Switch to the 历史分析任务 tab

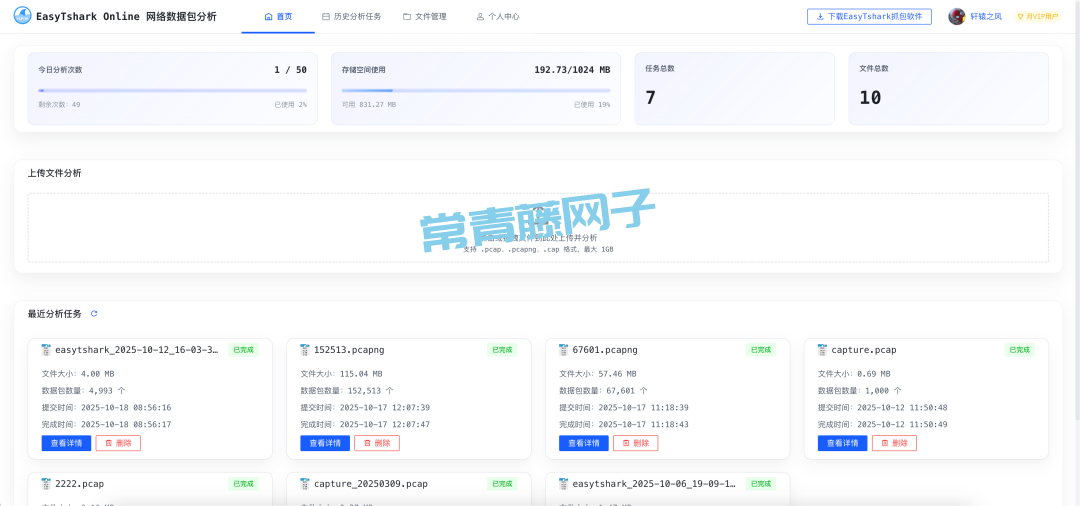tap(351, 17)
